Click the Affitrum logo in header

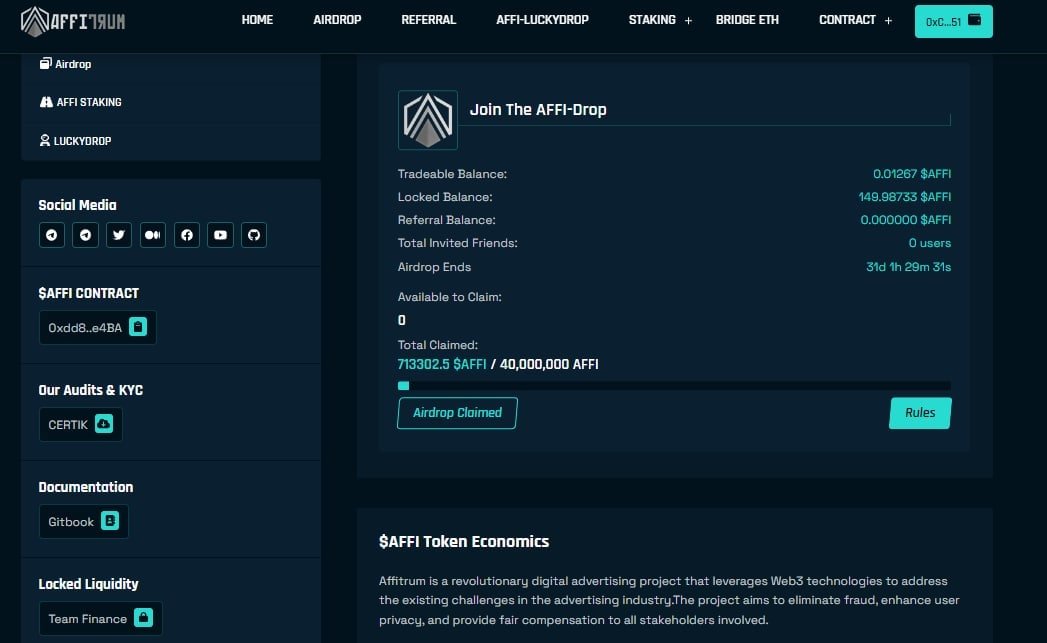pyautogui.click(x=72, y=21)
